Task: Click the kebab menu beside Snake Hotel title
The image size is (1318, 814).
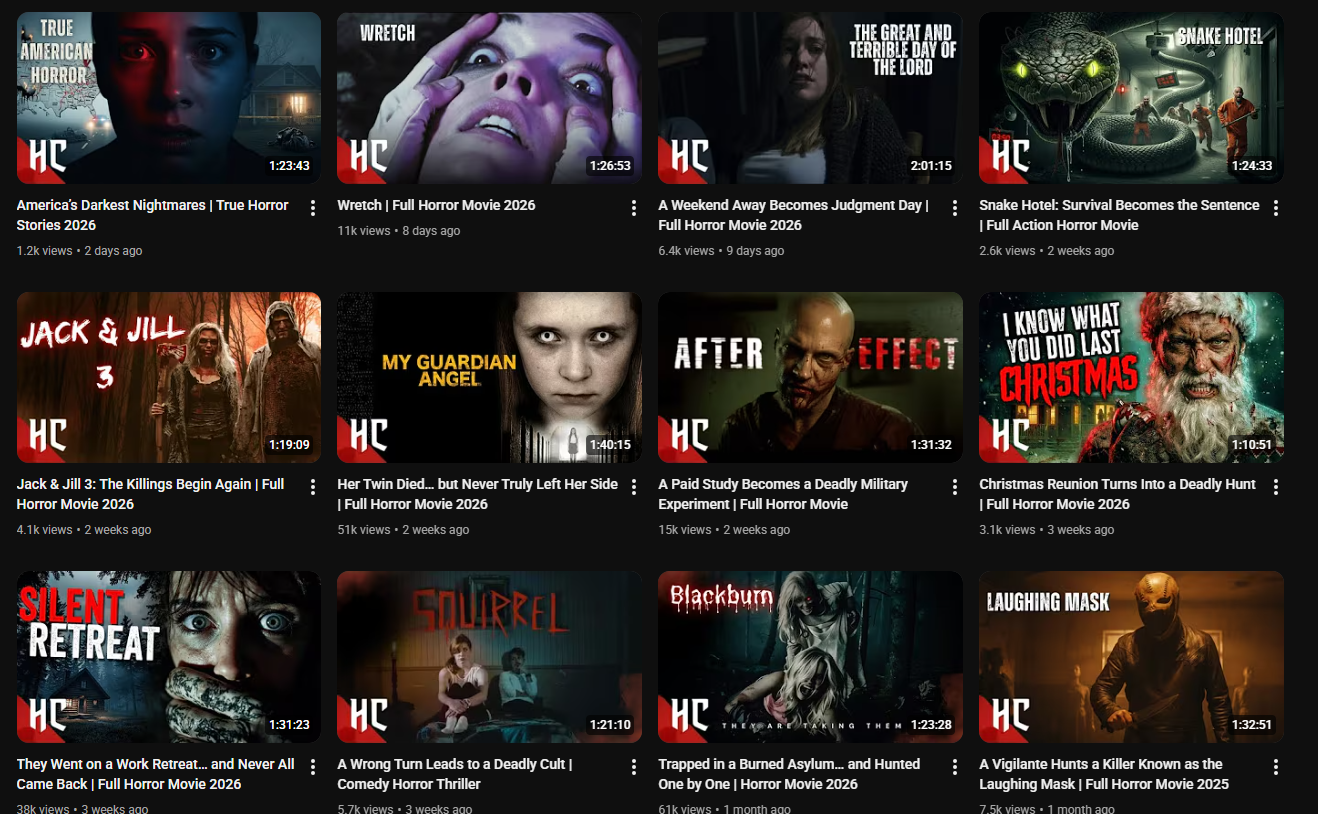Action: point(1276,208)
